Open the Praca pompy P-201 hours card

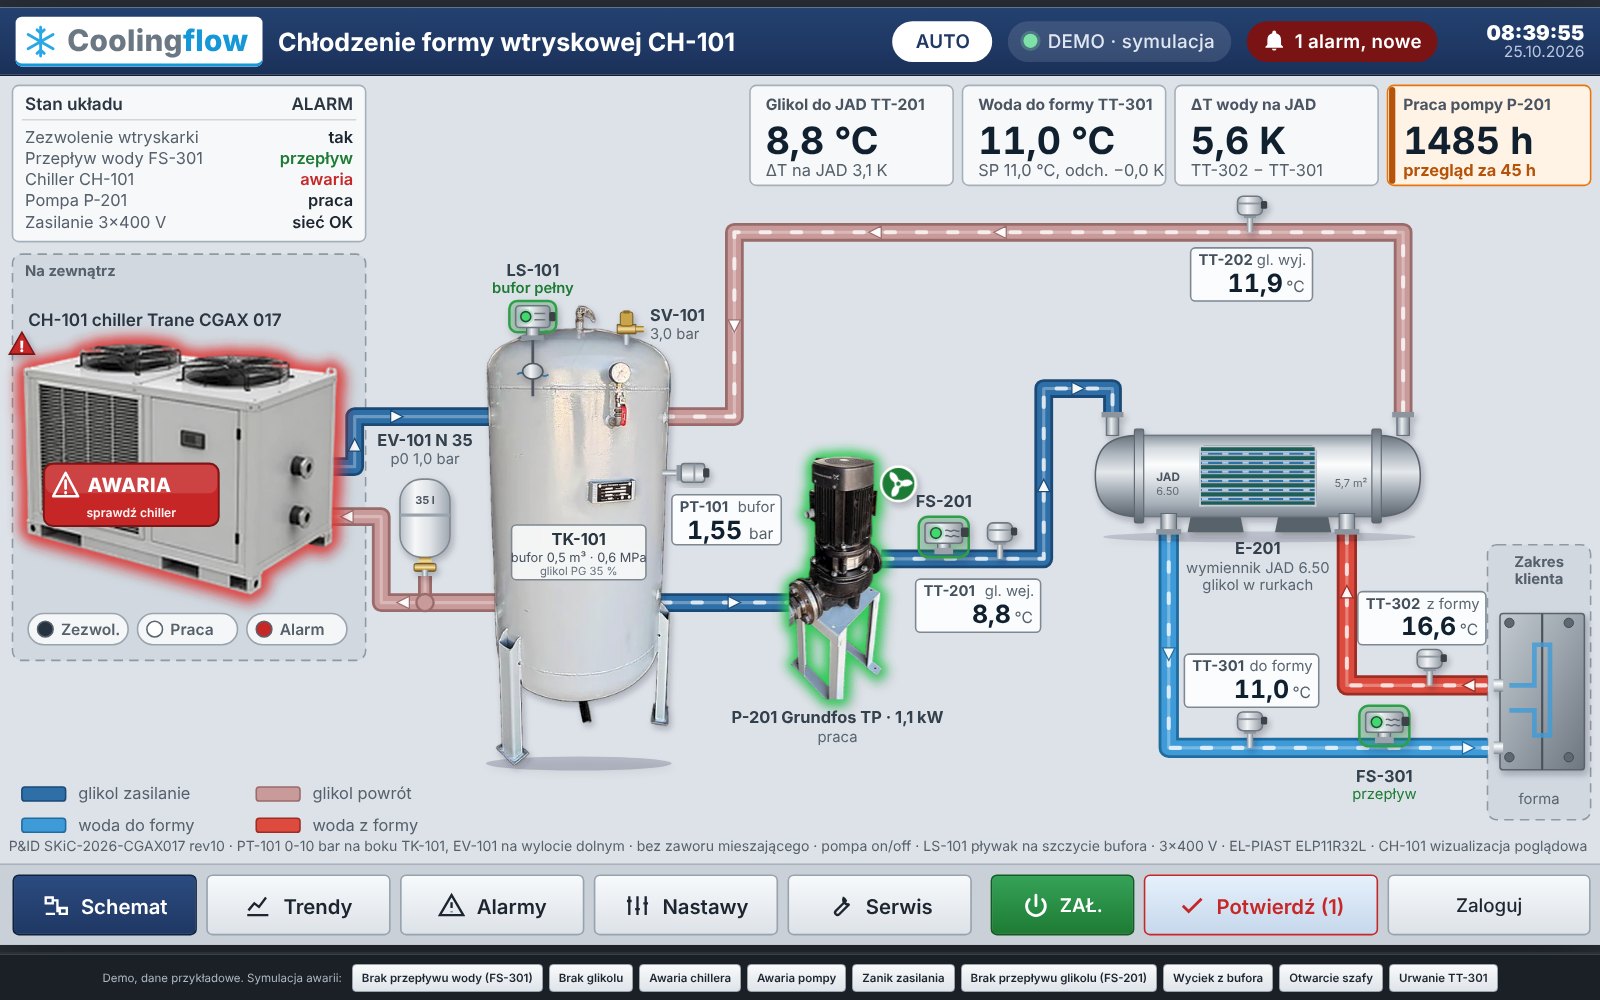click(x=1489, y=136)
